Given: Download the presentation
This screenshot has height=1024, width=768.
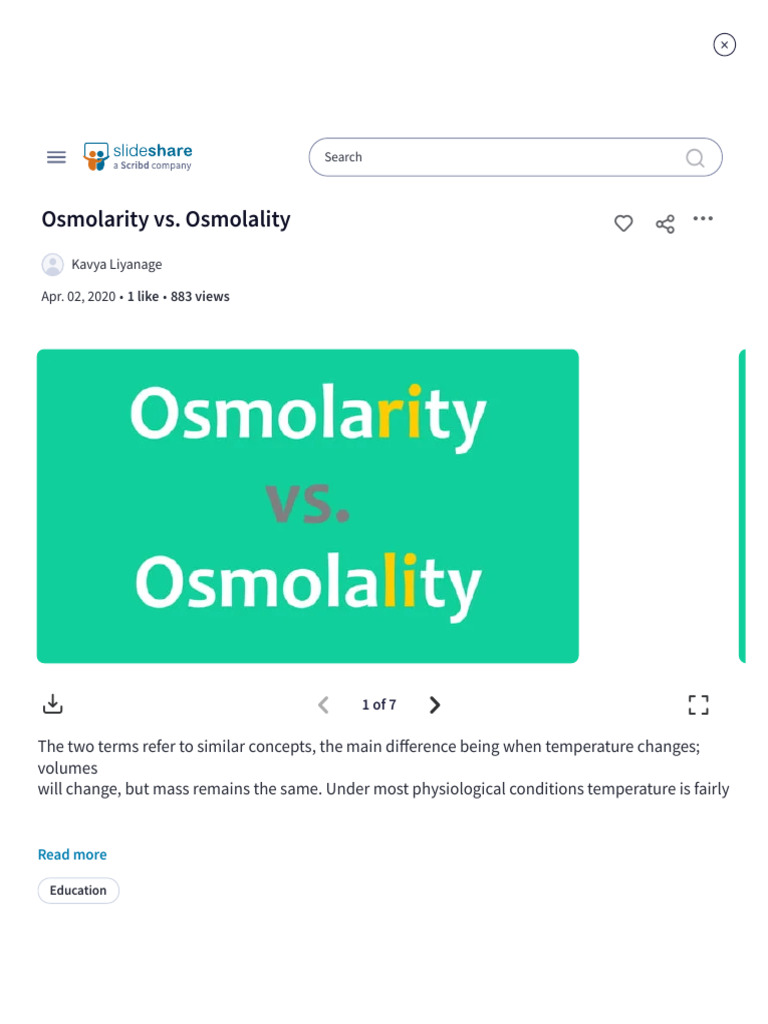Looking at the screenshot, I should pyautogui.click(x=53, y=705).
